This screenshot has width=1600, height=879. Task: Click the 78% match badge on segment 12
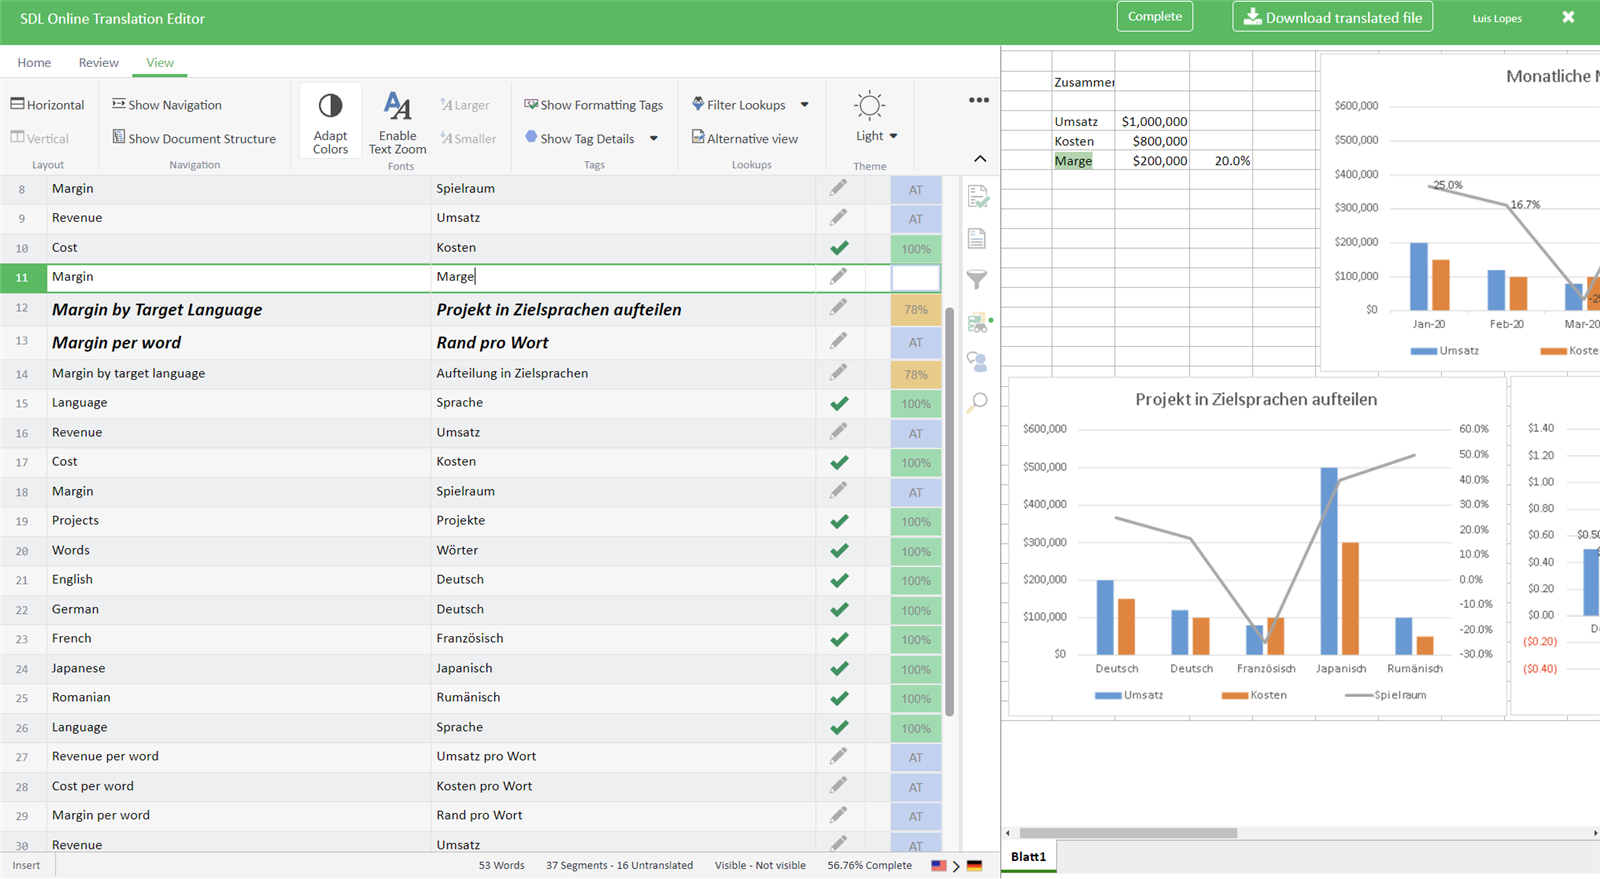click(x=916, y=310)
